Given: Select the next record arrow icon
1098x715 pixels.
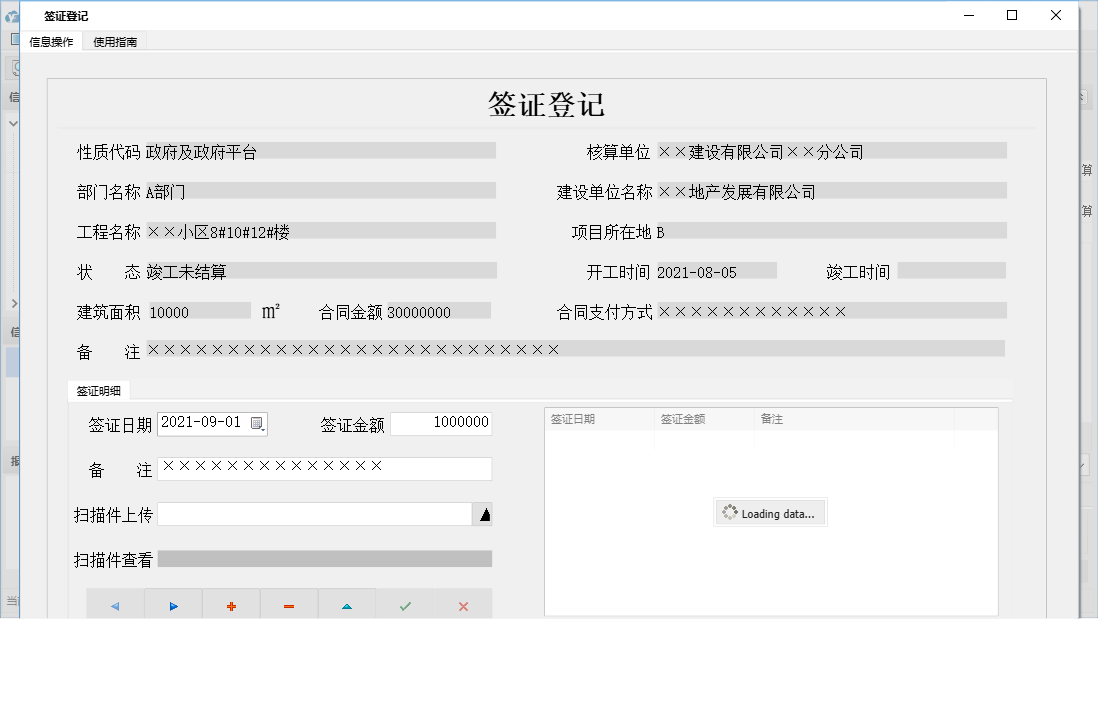Looking at the screenshot, I should (173, 605).
